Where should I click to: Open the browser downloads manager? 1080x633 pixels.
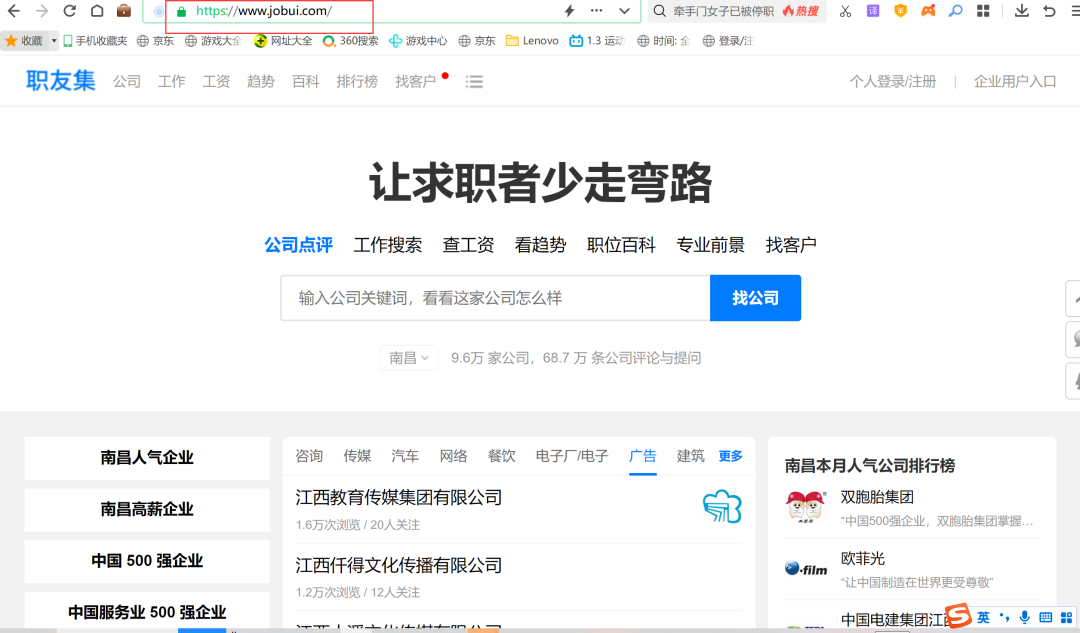click(x=1022, y=10)
